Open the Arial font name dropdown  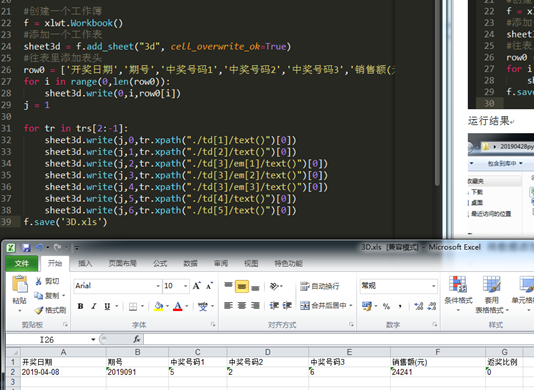pos(158,286)
